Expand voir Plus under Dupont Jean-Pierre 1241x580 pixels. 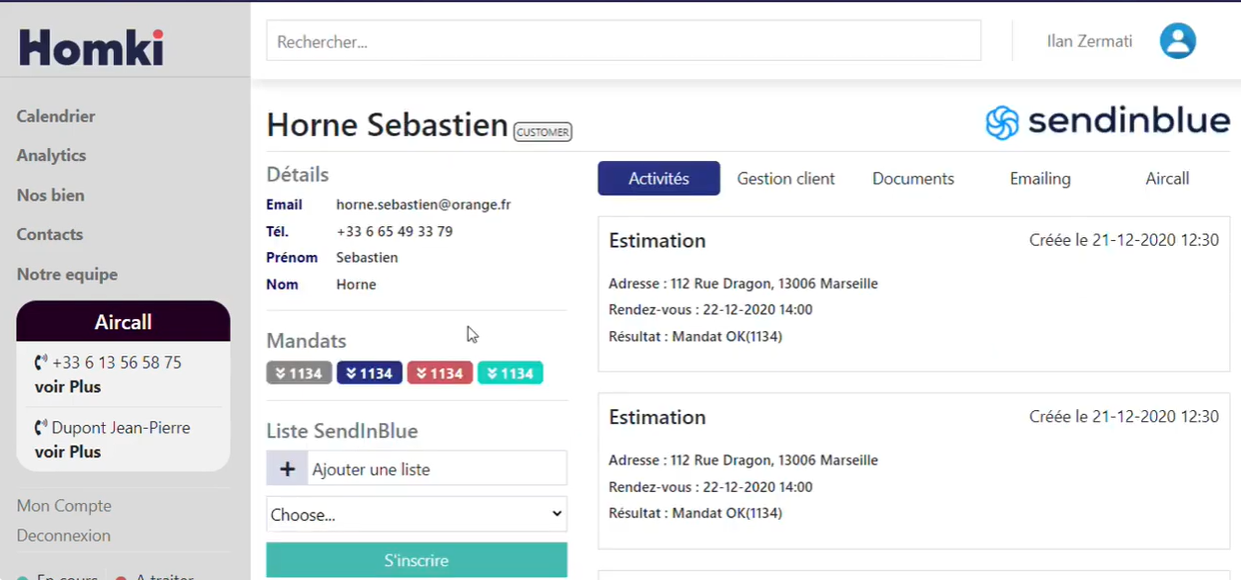pos(68,452)
